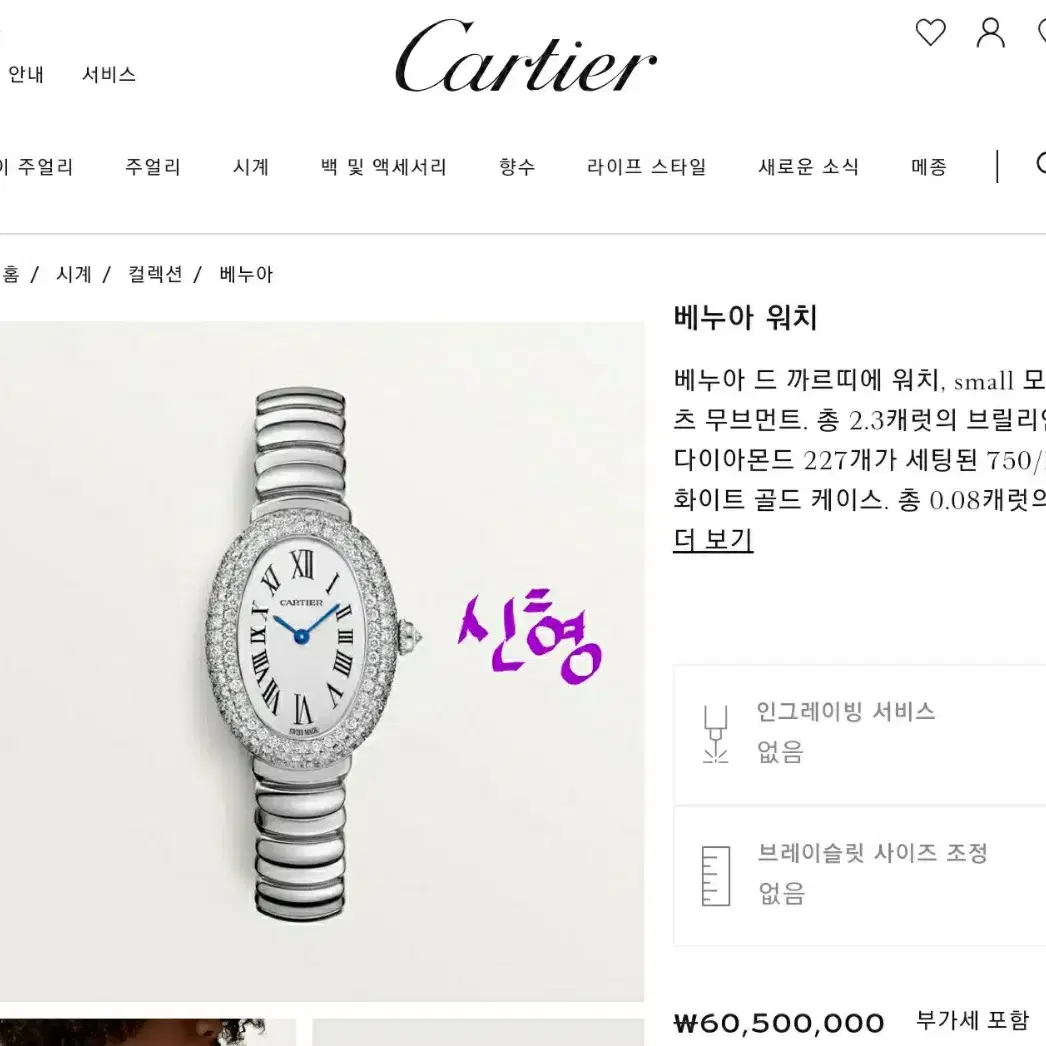Click the bracelet size ruler icon
Image resolution: width=1046 pixels, height=1046 pixels.
[716, 876]
